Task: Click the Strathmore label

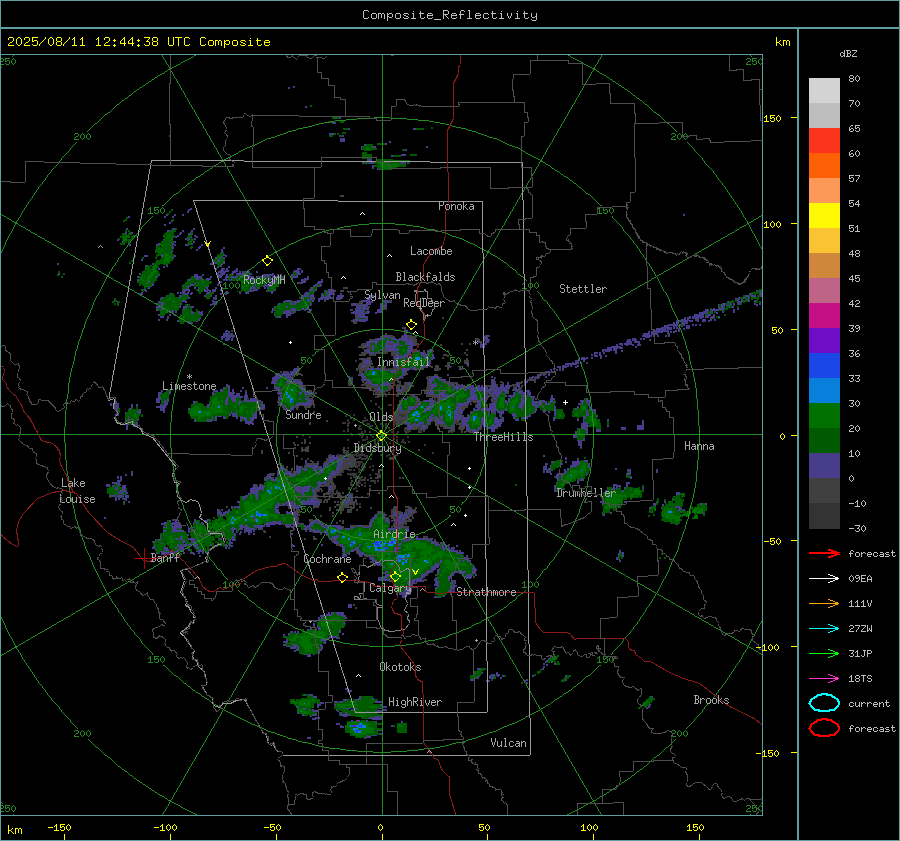Action: (486, 592)
